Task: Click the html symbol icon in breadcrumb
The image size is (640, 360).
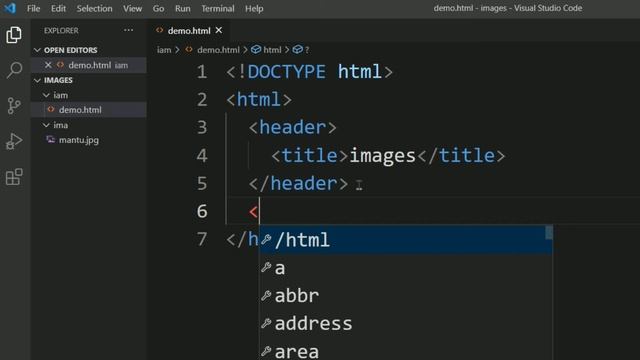Action: [256, 50]
